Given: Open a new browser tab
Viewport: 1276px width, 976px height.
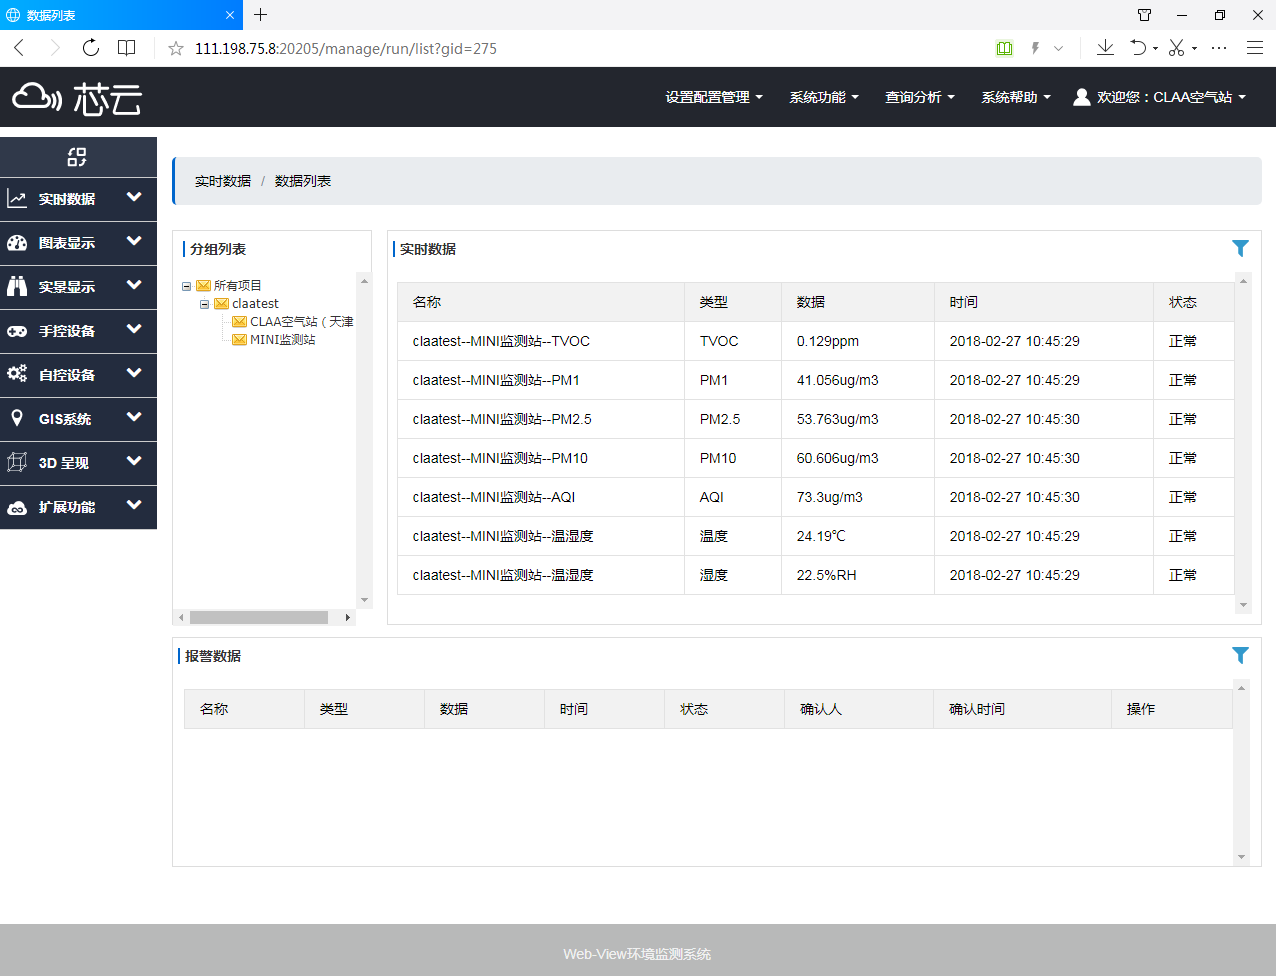Looking at the screenshot, I should point(261,15).
